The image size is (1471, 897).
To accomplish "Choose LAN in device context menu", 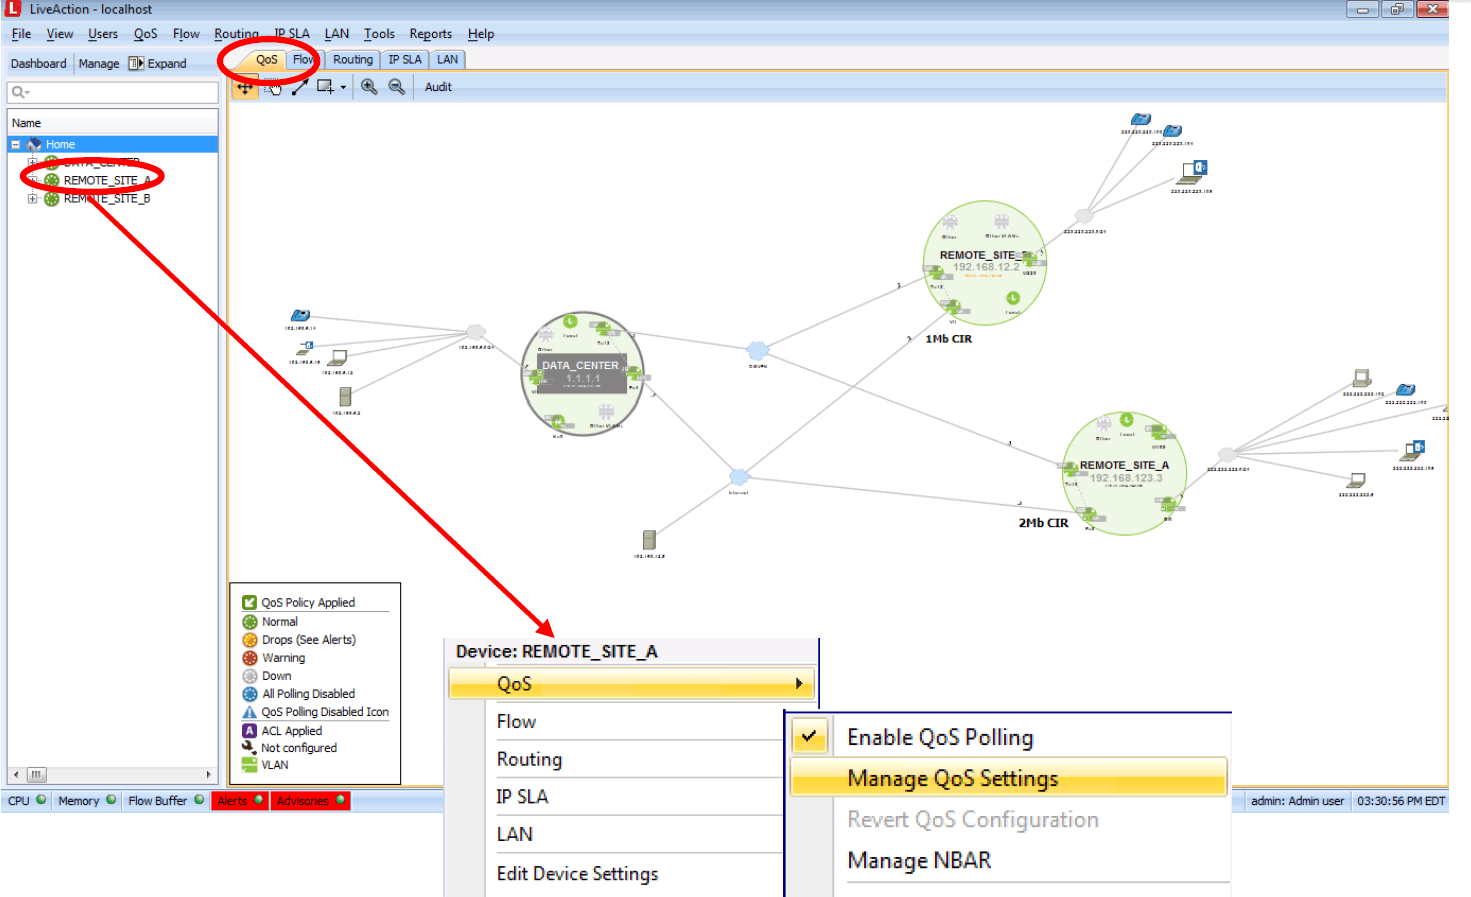I will pos(514,834).
